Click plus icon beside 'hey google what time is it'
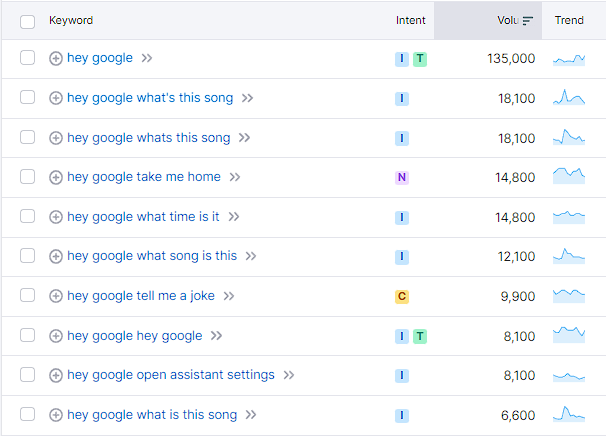The image size is (606, 436). pyautogui.click(x=56, y=217)
